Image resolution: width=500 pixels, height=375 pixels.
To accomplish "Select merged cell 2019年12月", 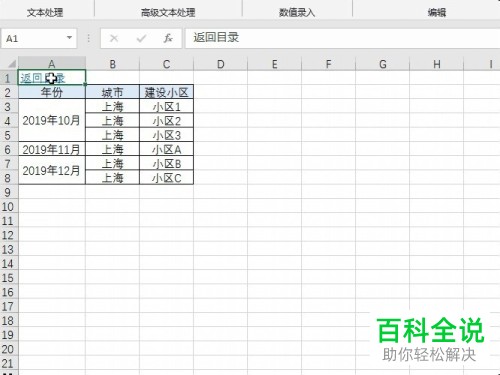I will pyautogui.click(x=52, y=170).
